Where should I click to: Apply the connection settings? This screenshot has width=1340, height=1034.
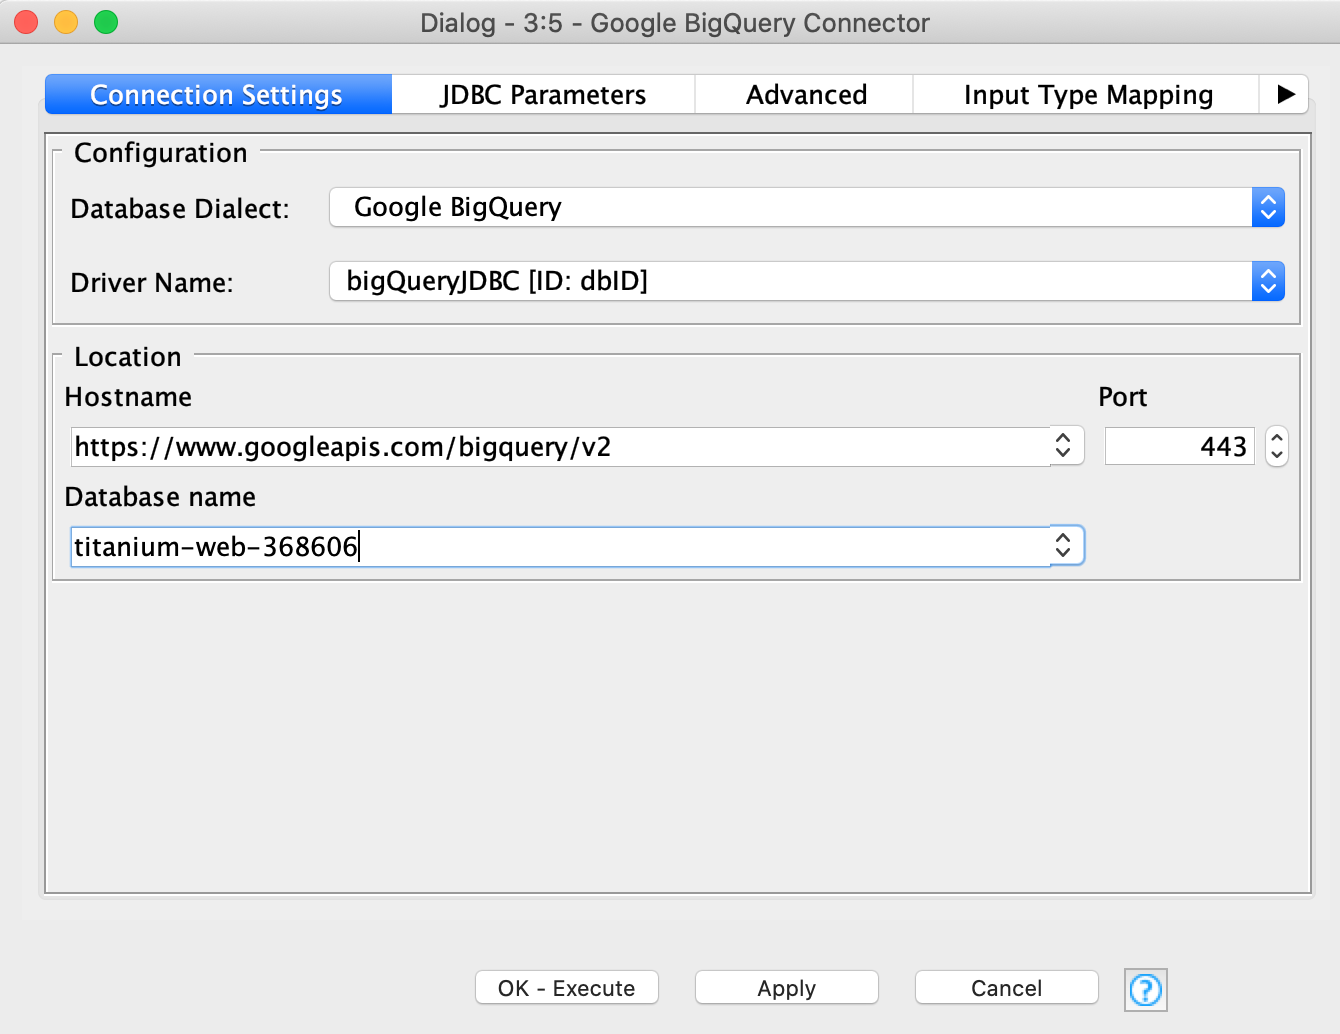786,988
